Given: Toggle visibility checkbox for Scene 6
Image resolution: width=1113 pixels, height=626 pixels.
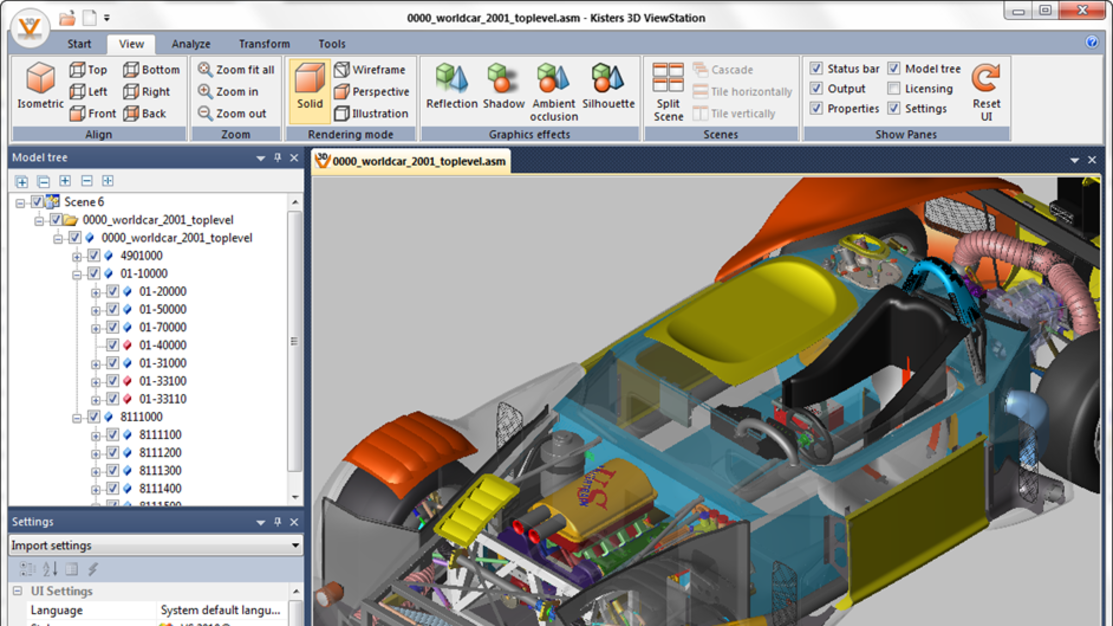Looking at the screenshot, I should point(37,202).
